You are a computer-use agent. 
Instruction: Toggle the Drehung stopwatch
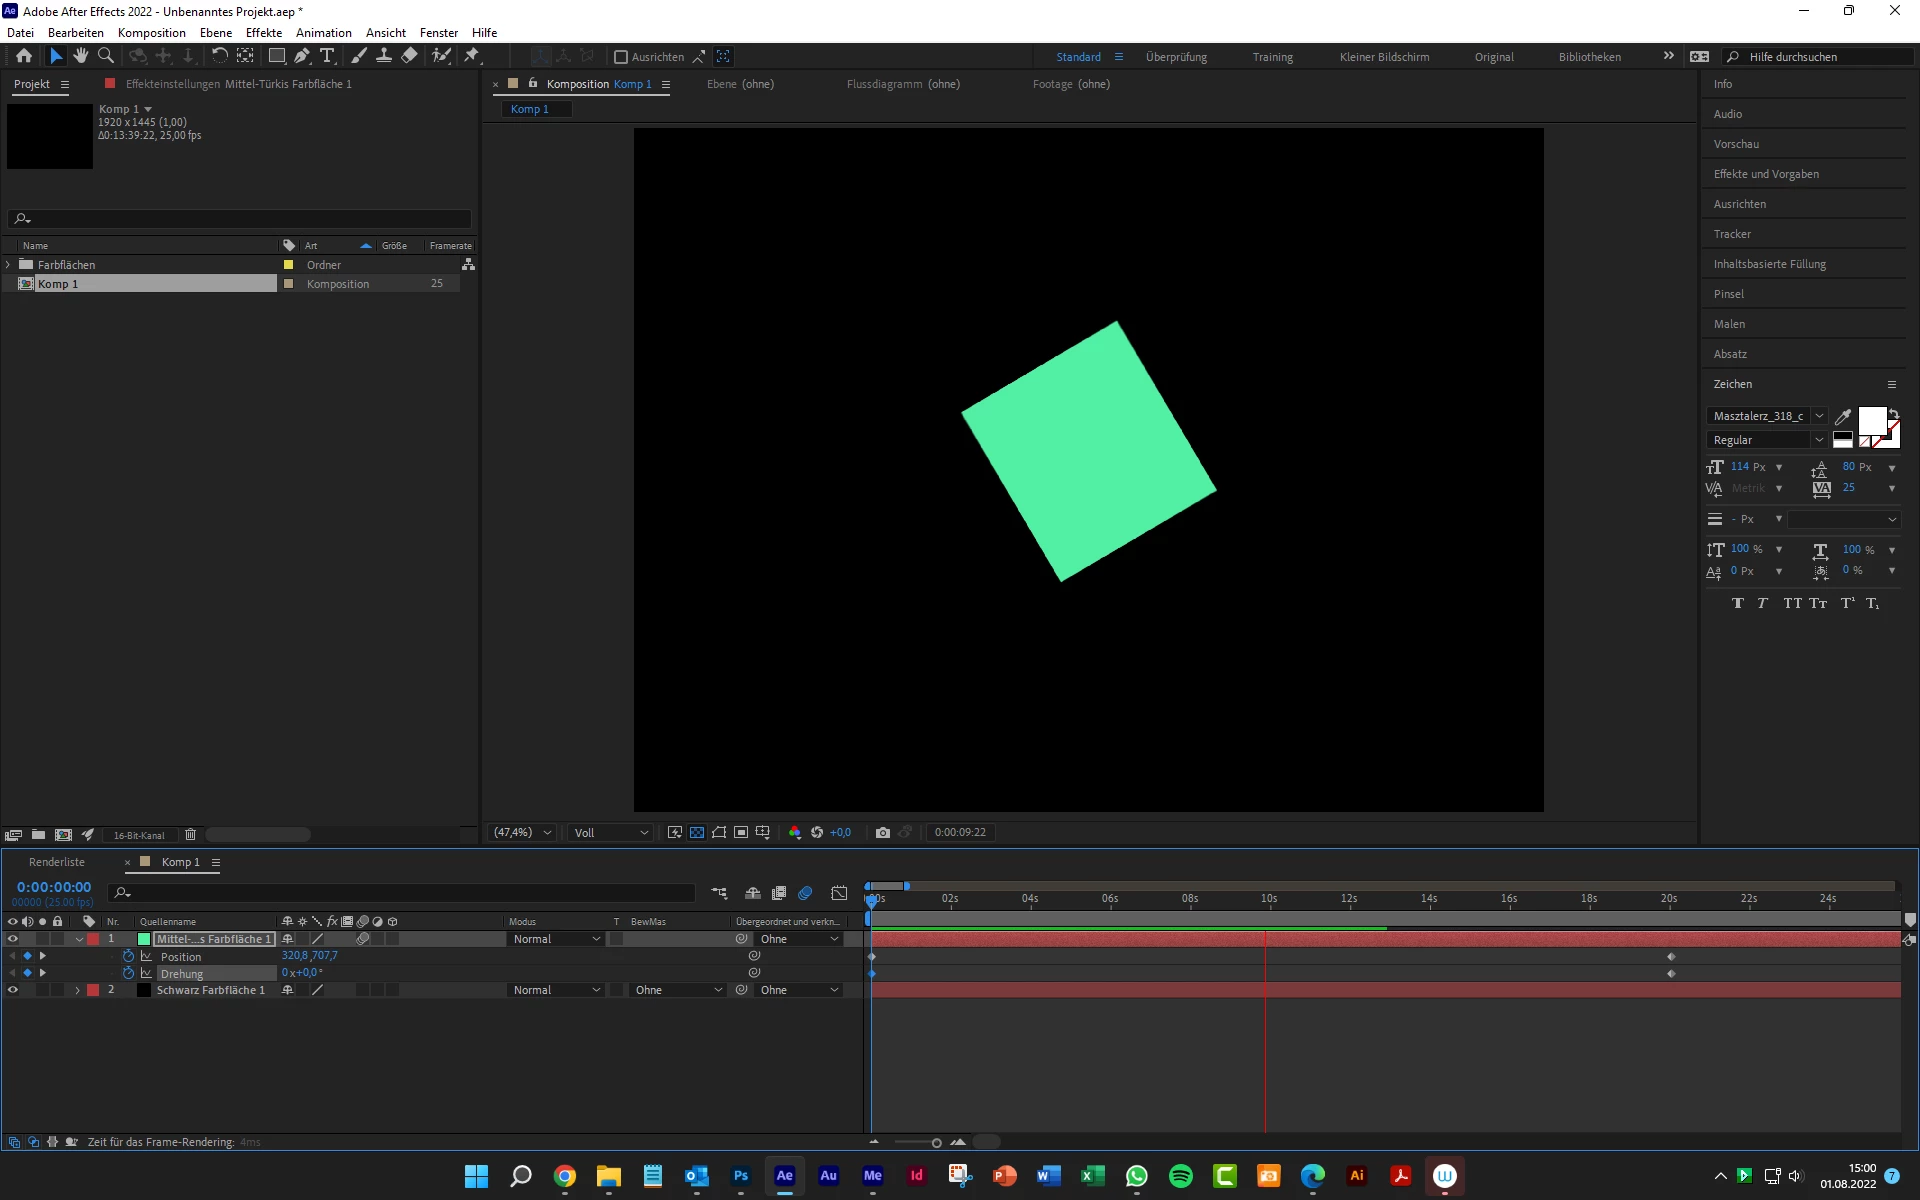point(128,973)
